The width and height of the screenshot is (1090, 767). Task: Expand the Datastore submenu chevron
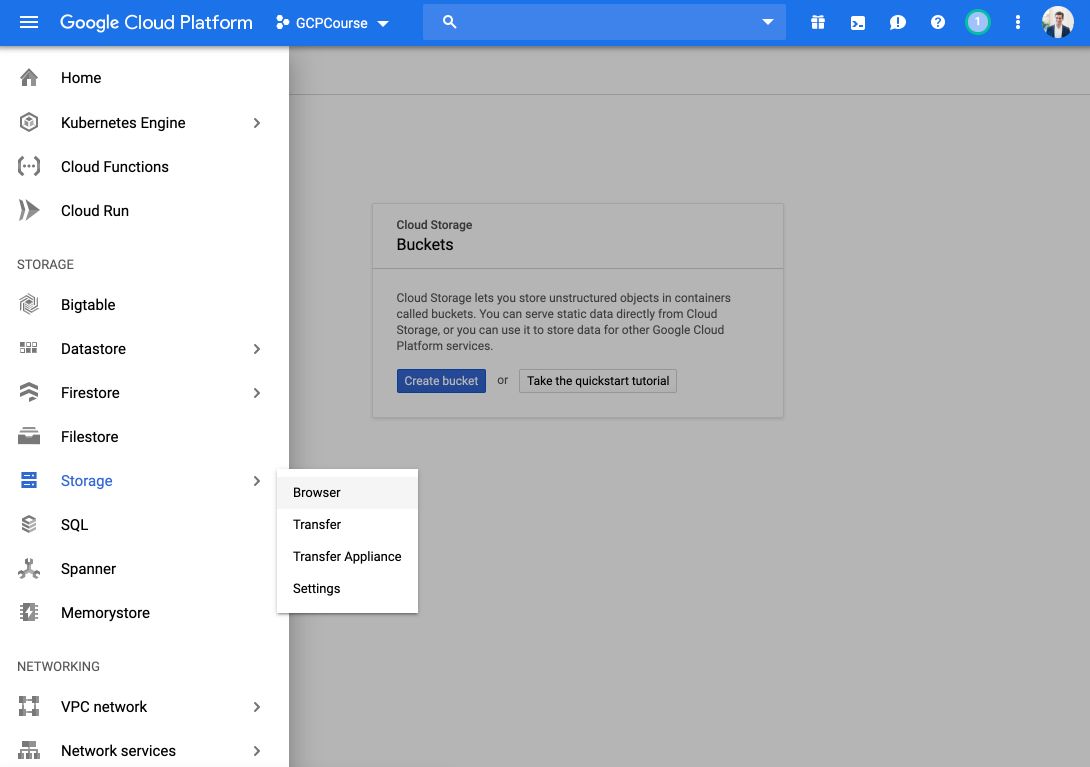(257, 349)
